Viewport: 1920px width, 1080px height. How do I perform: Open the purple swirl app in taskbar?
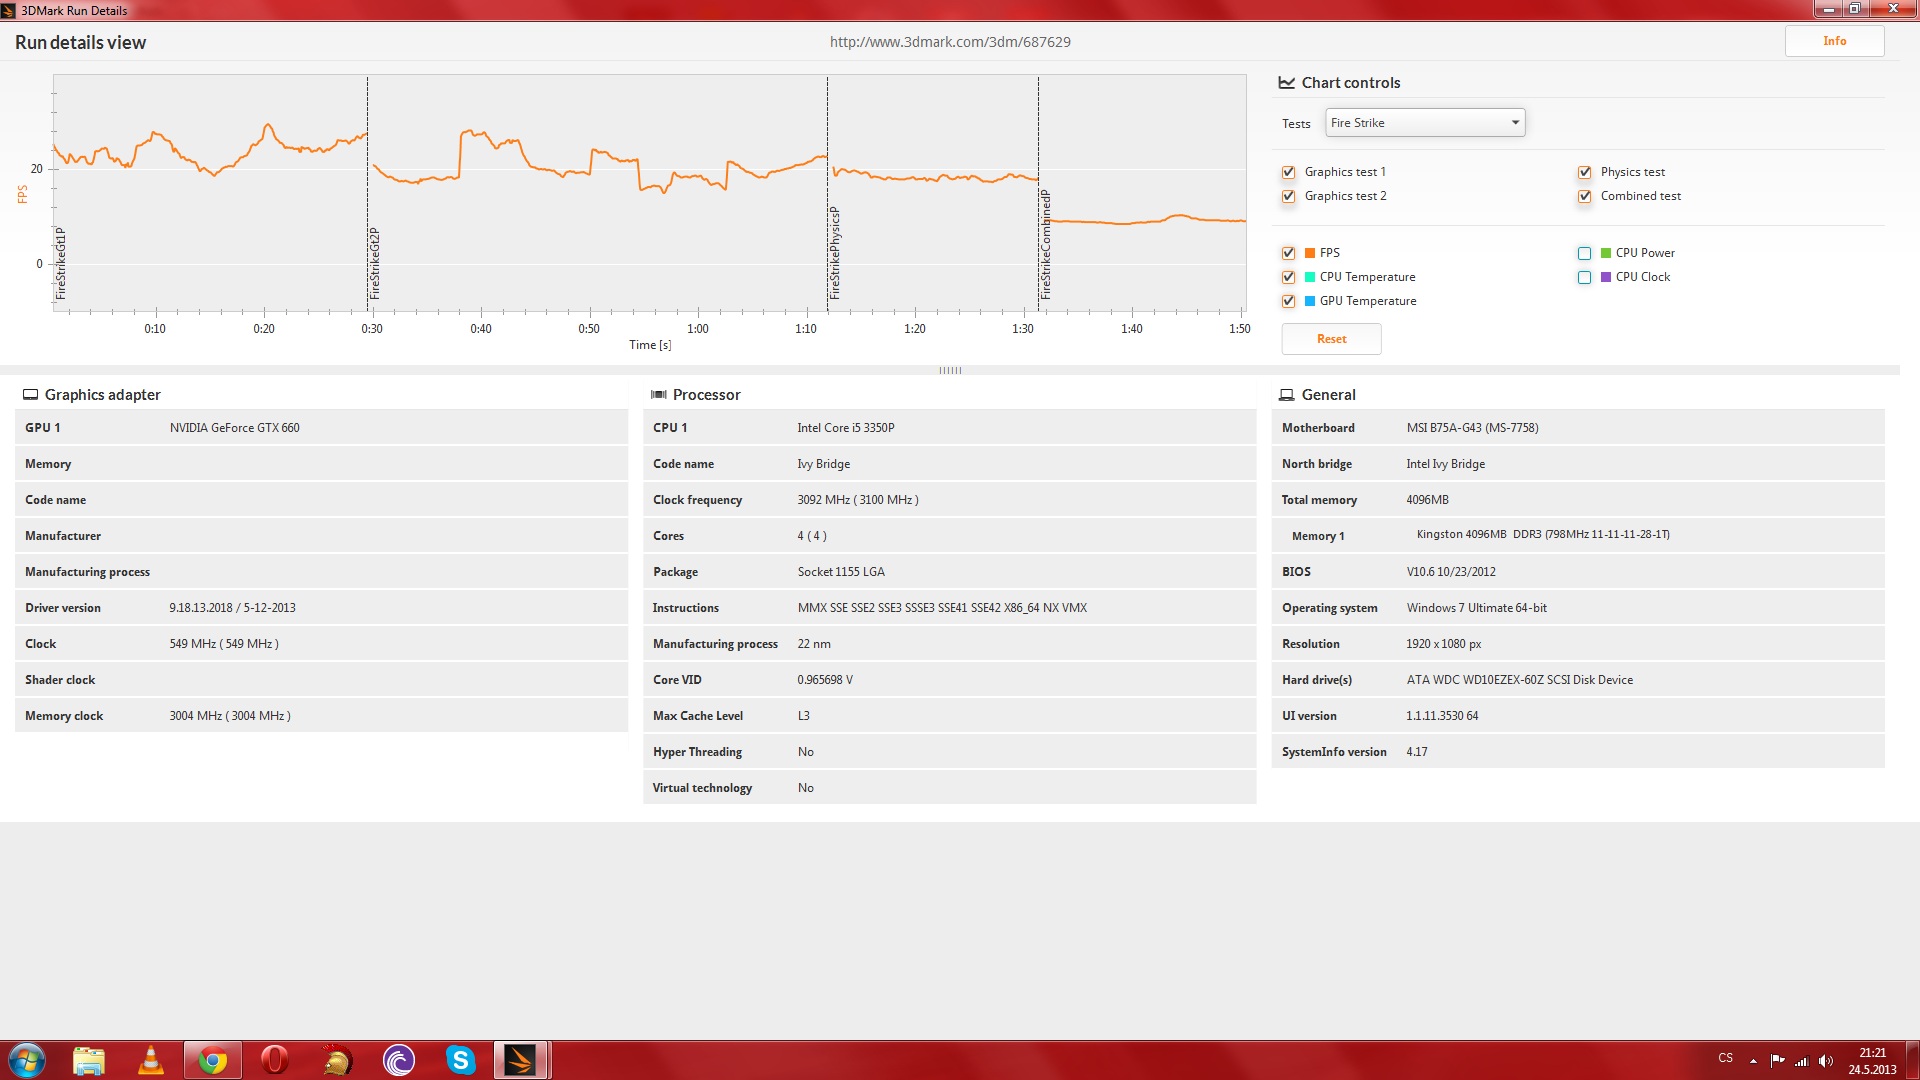(399, 1060)
